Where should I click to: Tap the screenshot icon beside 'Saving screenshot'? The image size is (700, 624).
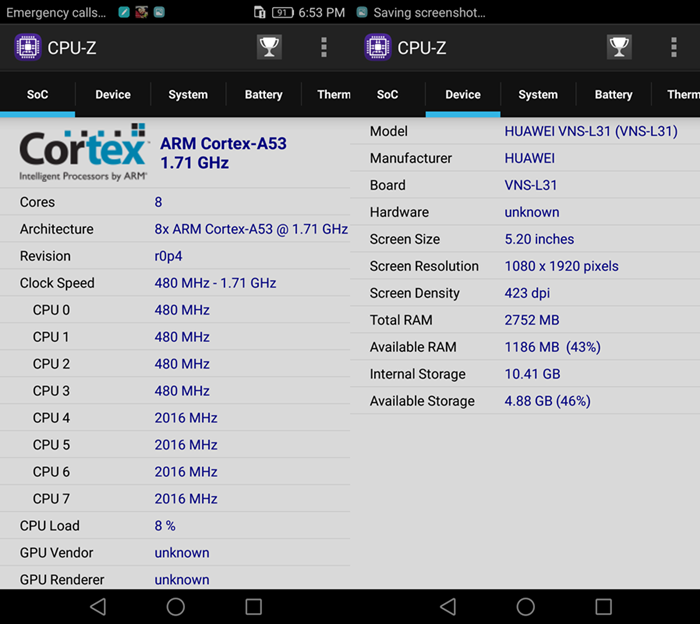(x=362, y=12)
